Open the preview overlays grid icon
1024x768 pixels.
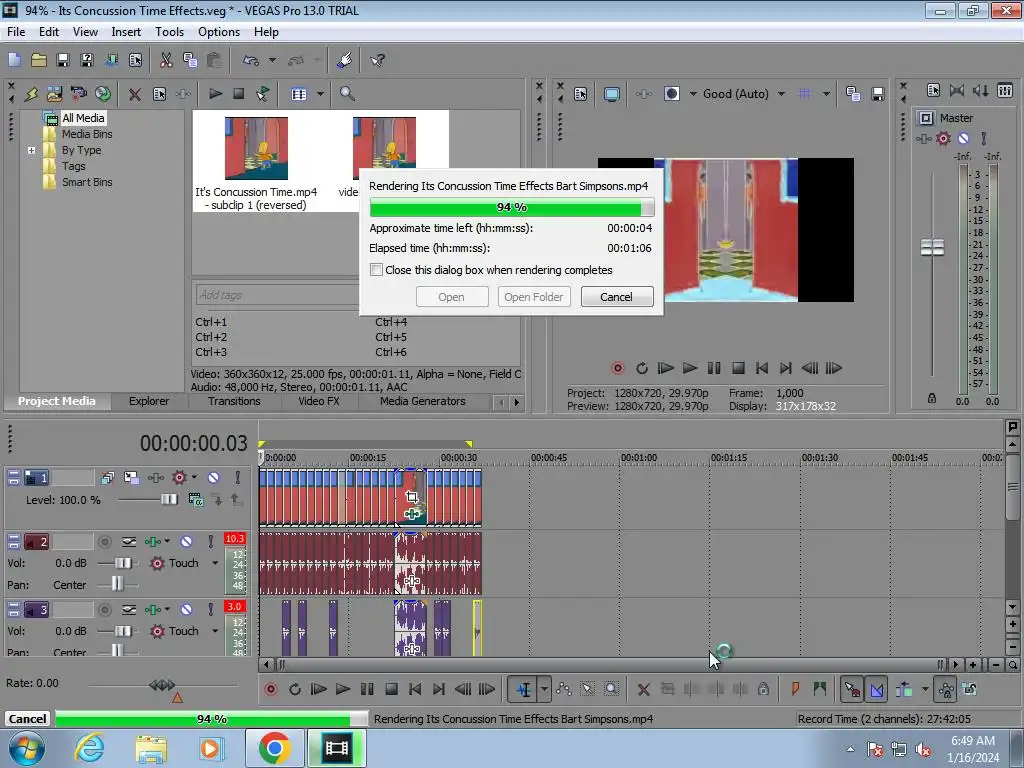805,94
